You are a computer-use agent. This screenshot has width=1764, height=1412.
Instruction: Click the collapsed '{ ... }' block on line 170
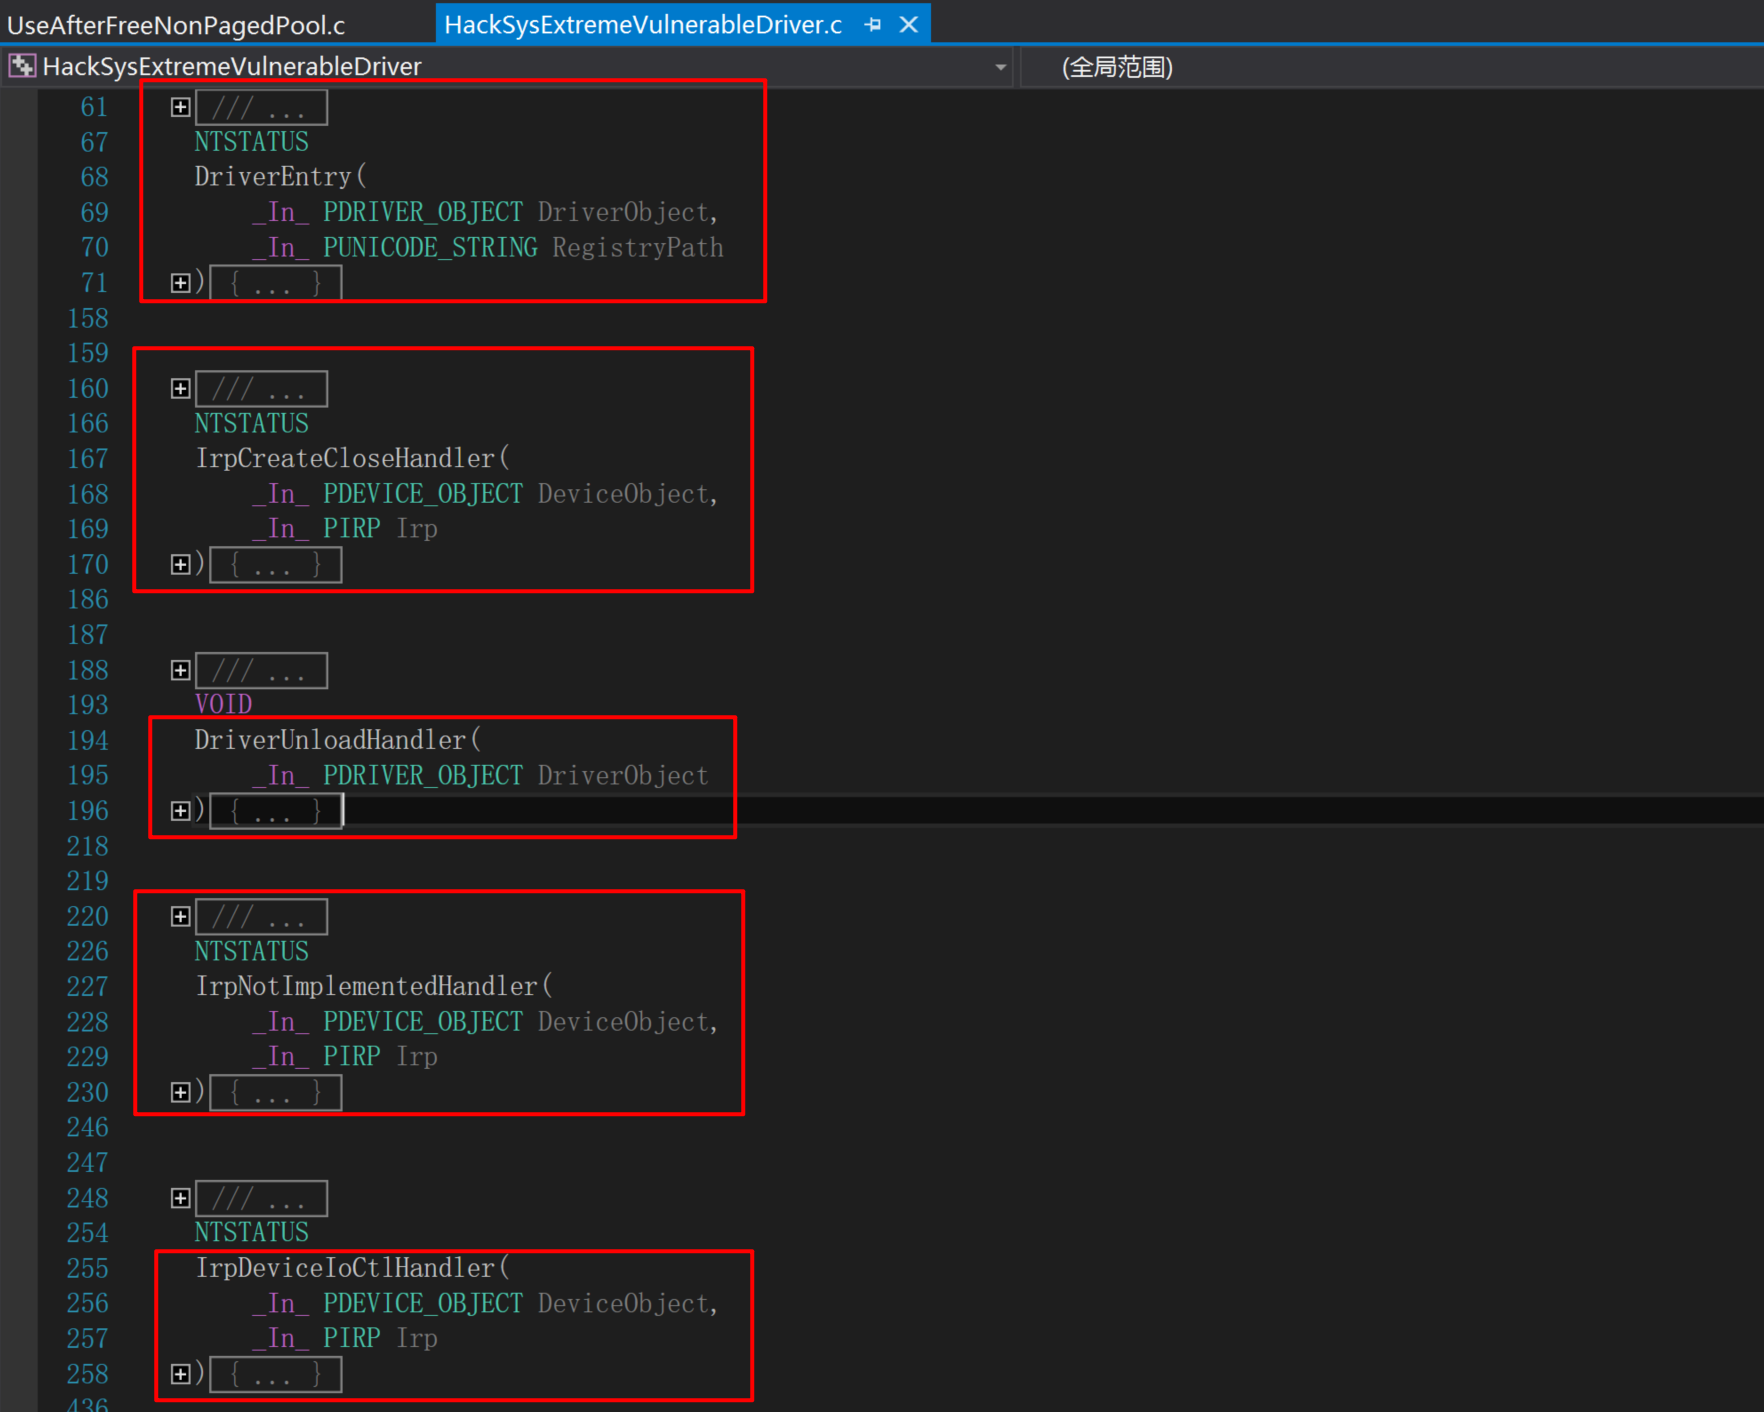tap(276, 565)
